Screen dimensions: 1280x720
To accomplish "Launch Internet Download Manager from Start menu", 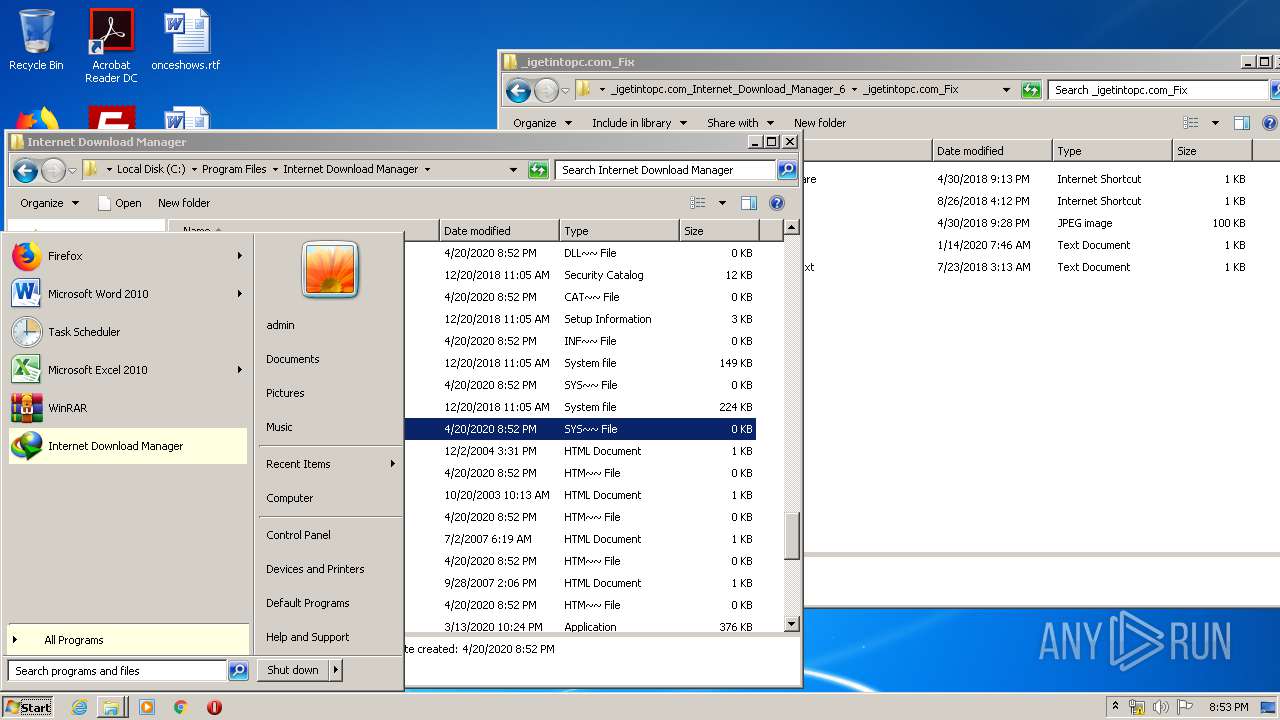I will 127,446.
